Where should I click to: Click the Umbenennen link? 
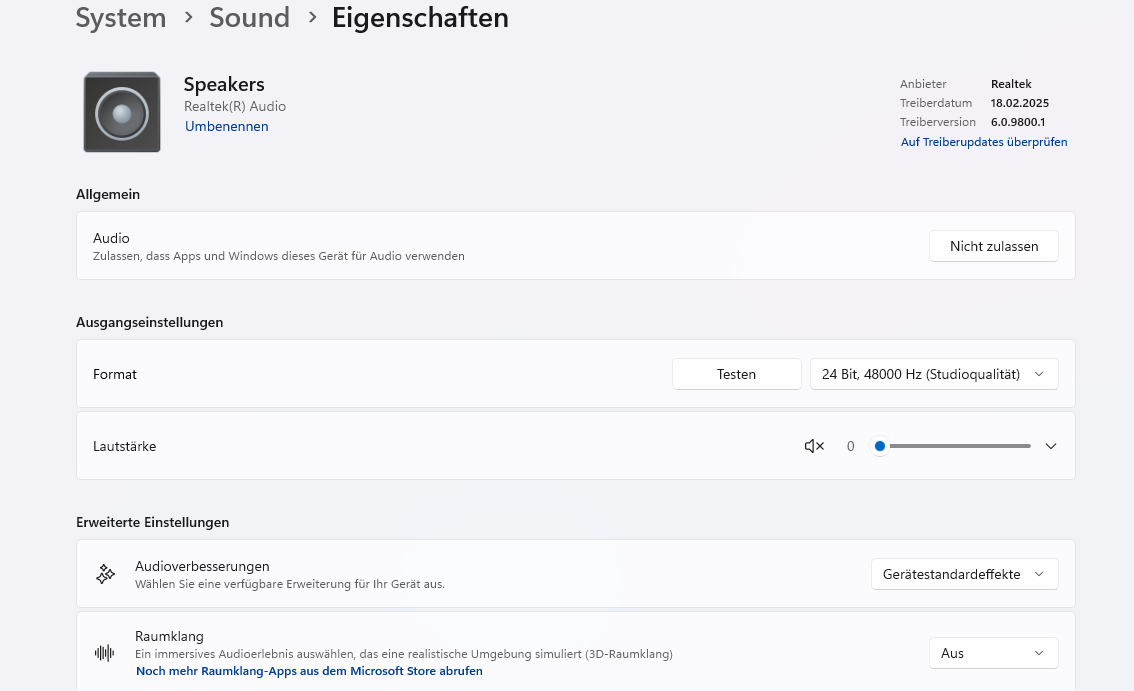click(x=226, y=127)
